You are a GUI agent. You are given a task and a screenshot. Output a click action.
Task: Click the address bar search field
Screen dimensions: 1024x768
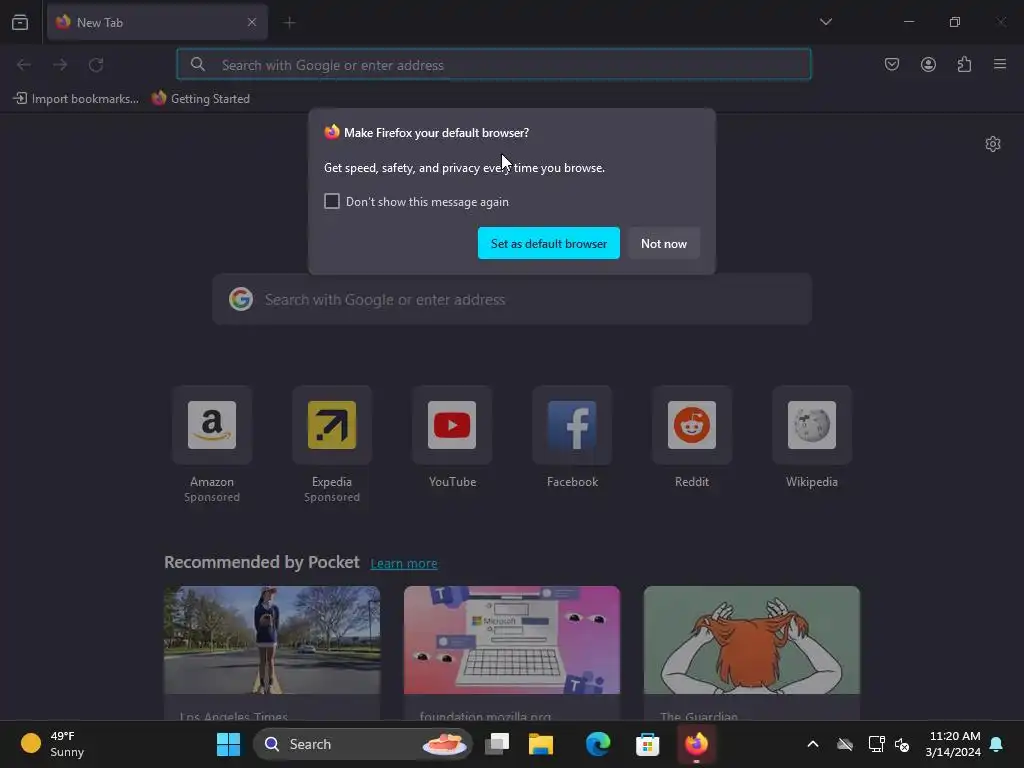coord(494,65)
